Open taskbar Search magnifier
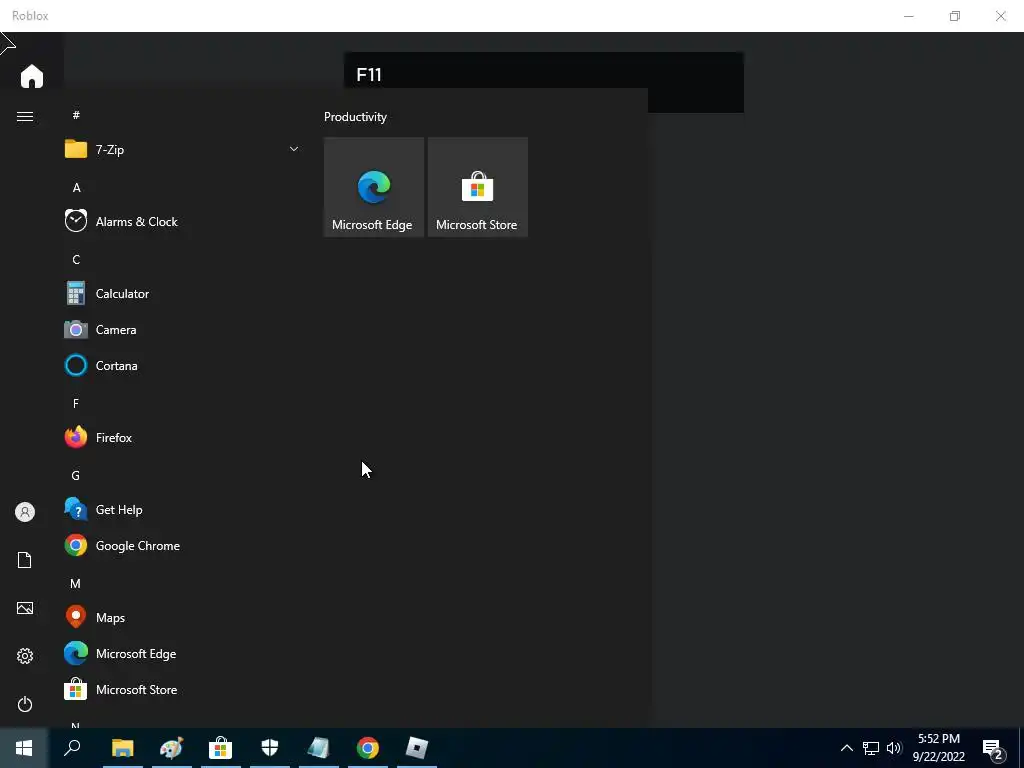Screen dimensions: 1024x768 [x=72, y=748]
